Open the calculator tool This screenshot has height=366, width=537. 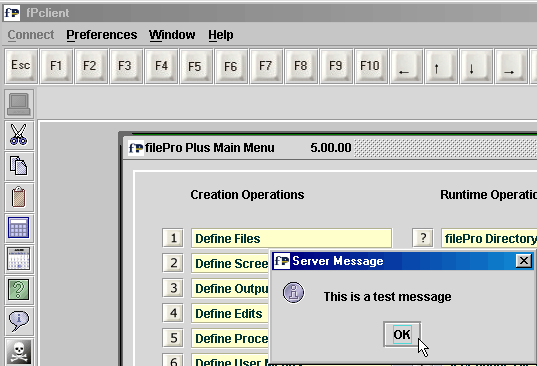tap(19, 228)
